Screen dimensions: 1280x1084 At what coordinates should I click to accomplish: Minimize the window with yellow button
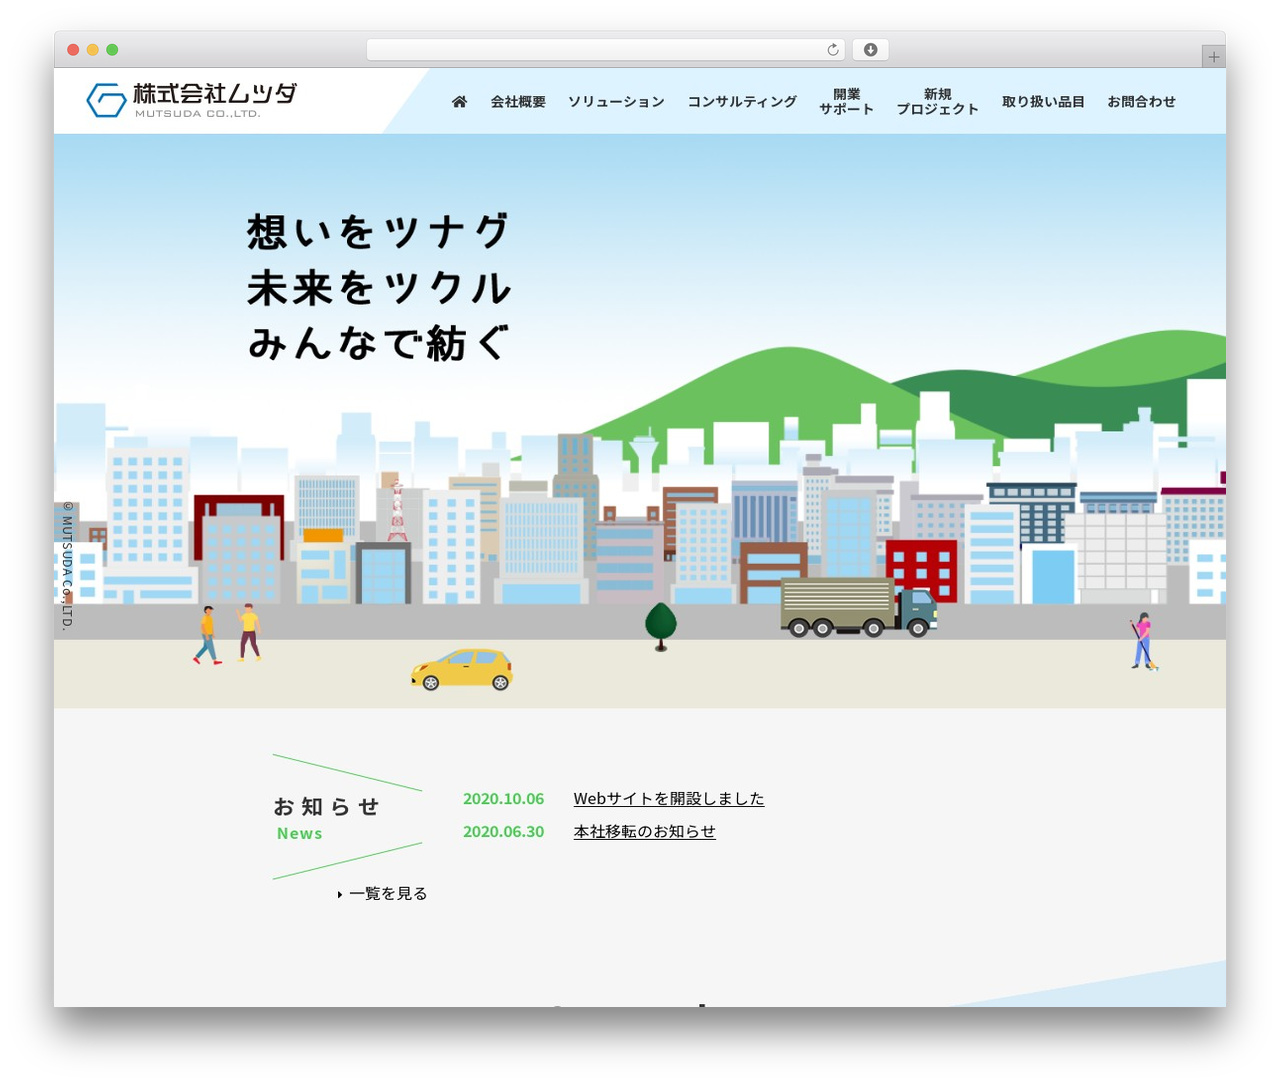pos(92,50)
